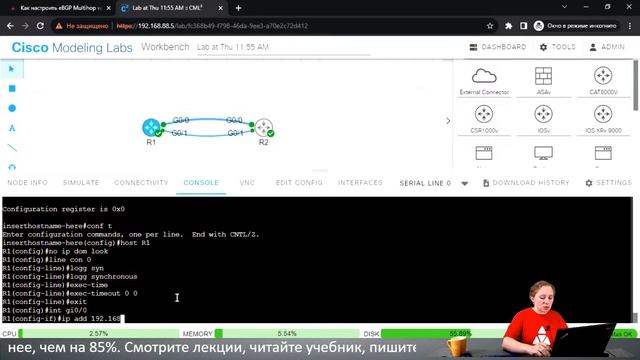This screenshot has width=640, height=360.
Task: Go to DASHBOARD
Action: (x=498, y=47)
